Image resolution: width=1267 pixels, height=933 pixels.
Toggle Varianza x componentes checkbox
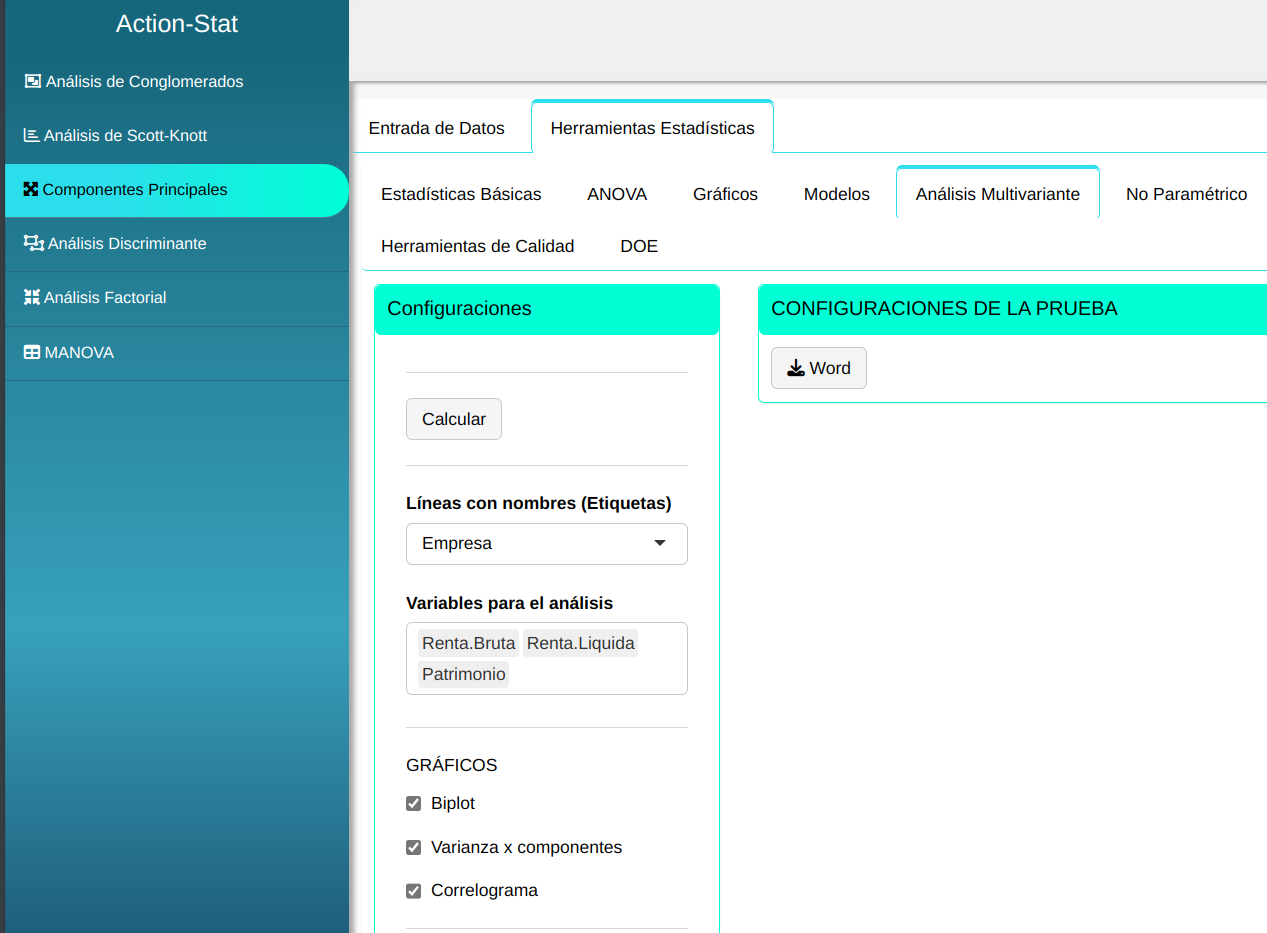click(x=414, y=848)
